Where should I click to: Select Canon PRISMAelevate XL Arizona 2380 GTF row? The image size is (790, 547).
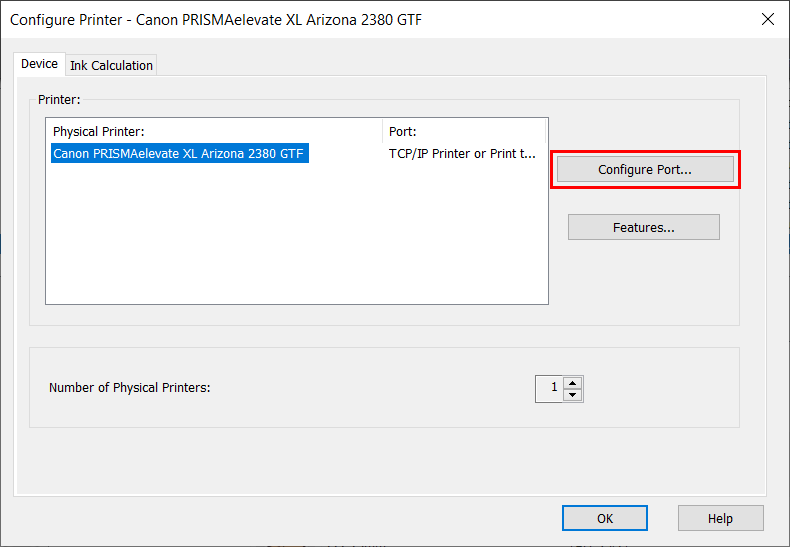coord(179,153)
